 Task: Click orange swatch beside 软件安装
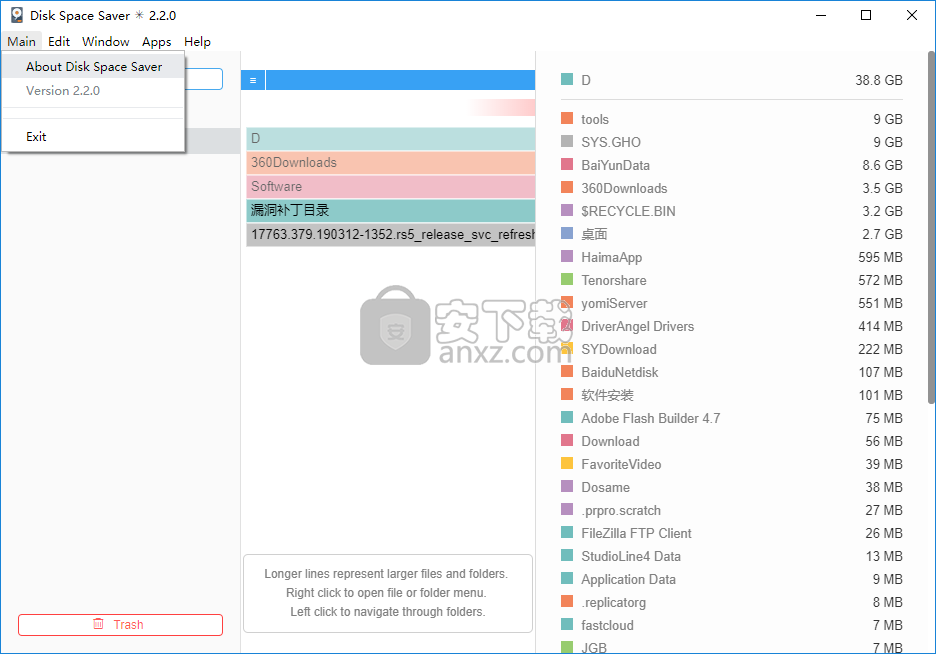point(567,394)
